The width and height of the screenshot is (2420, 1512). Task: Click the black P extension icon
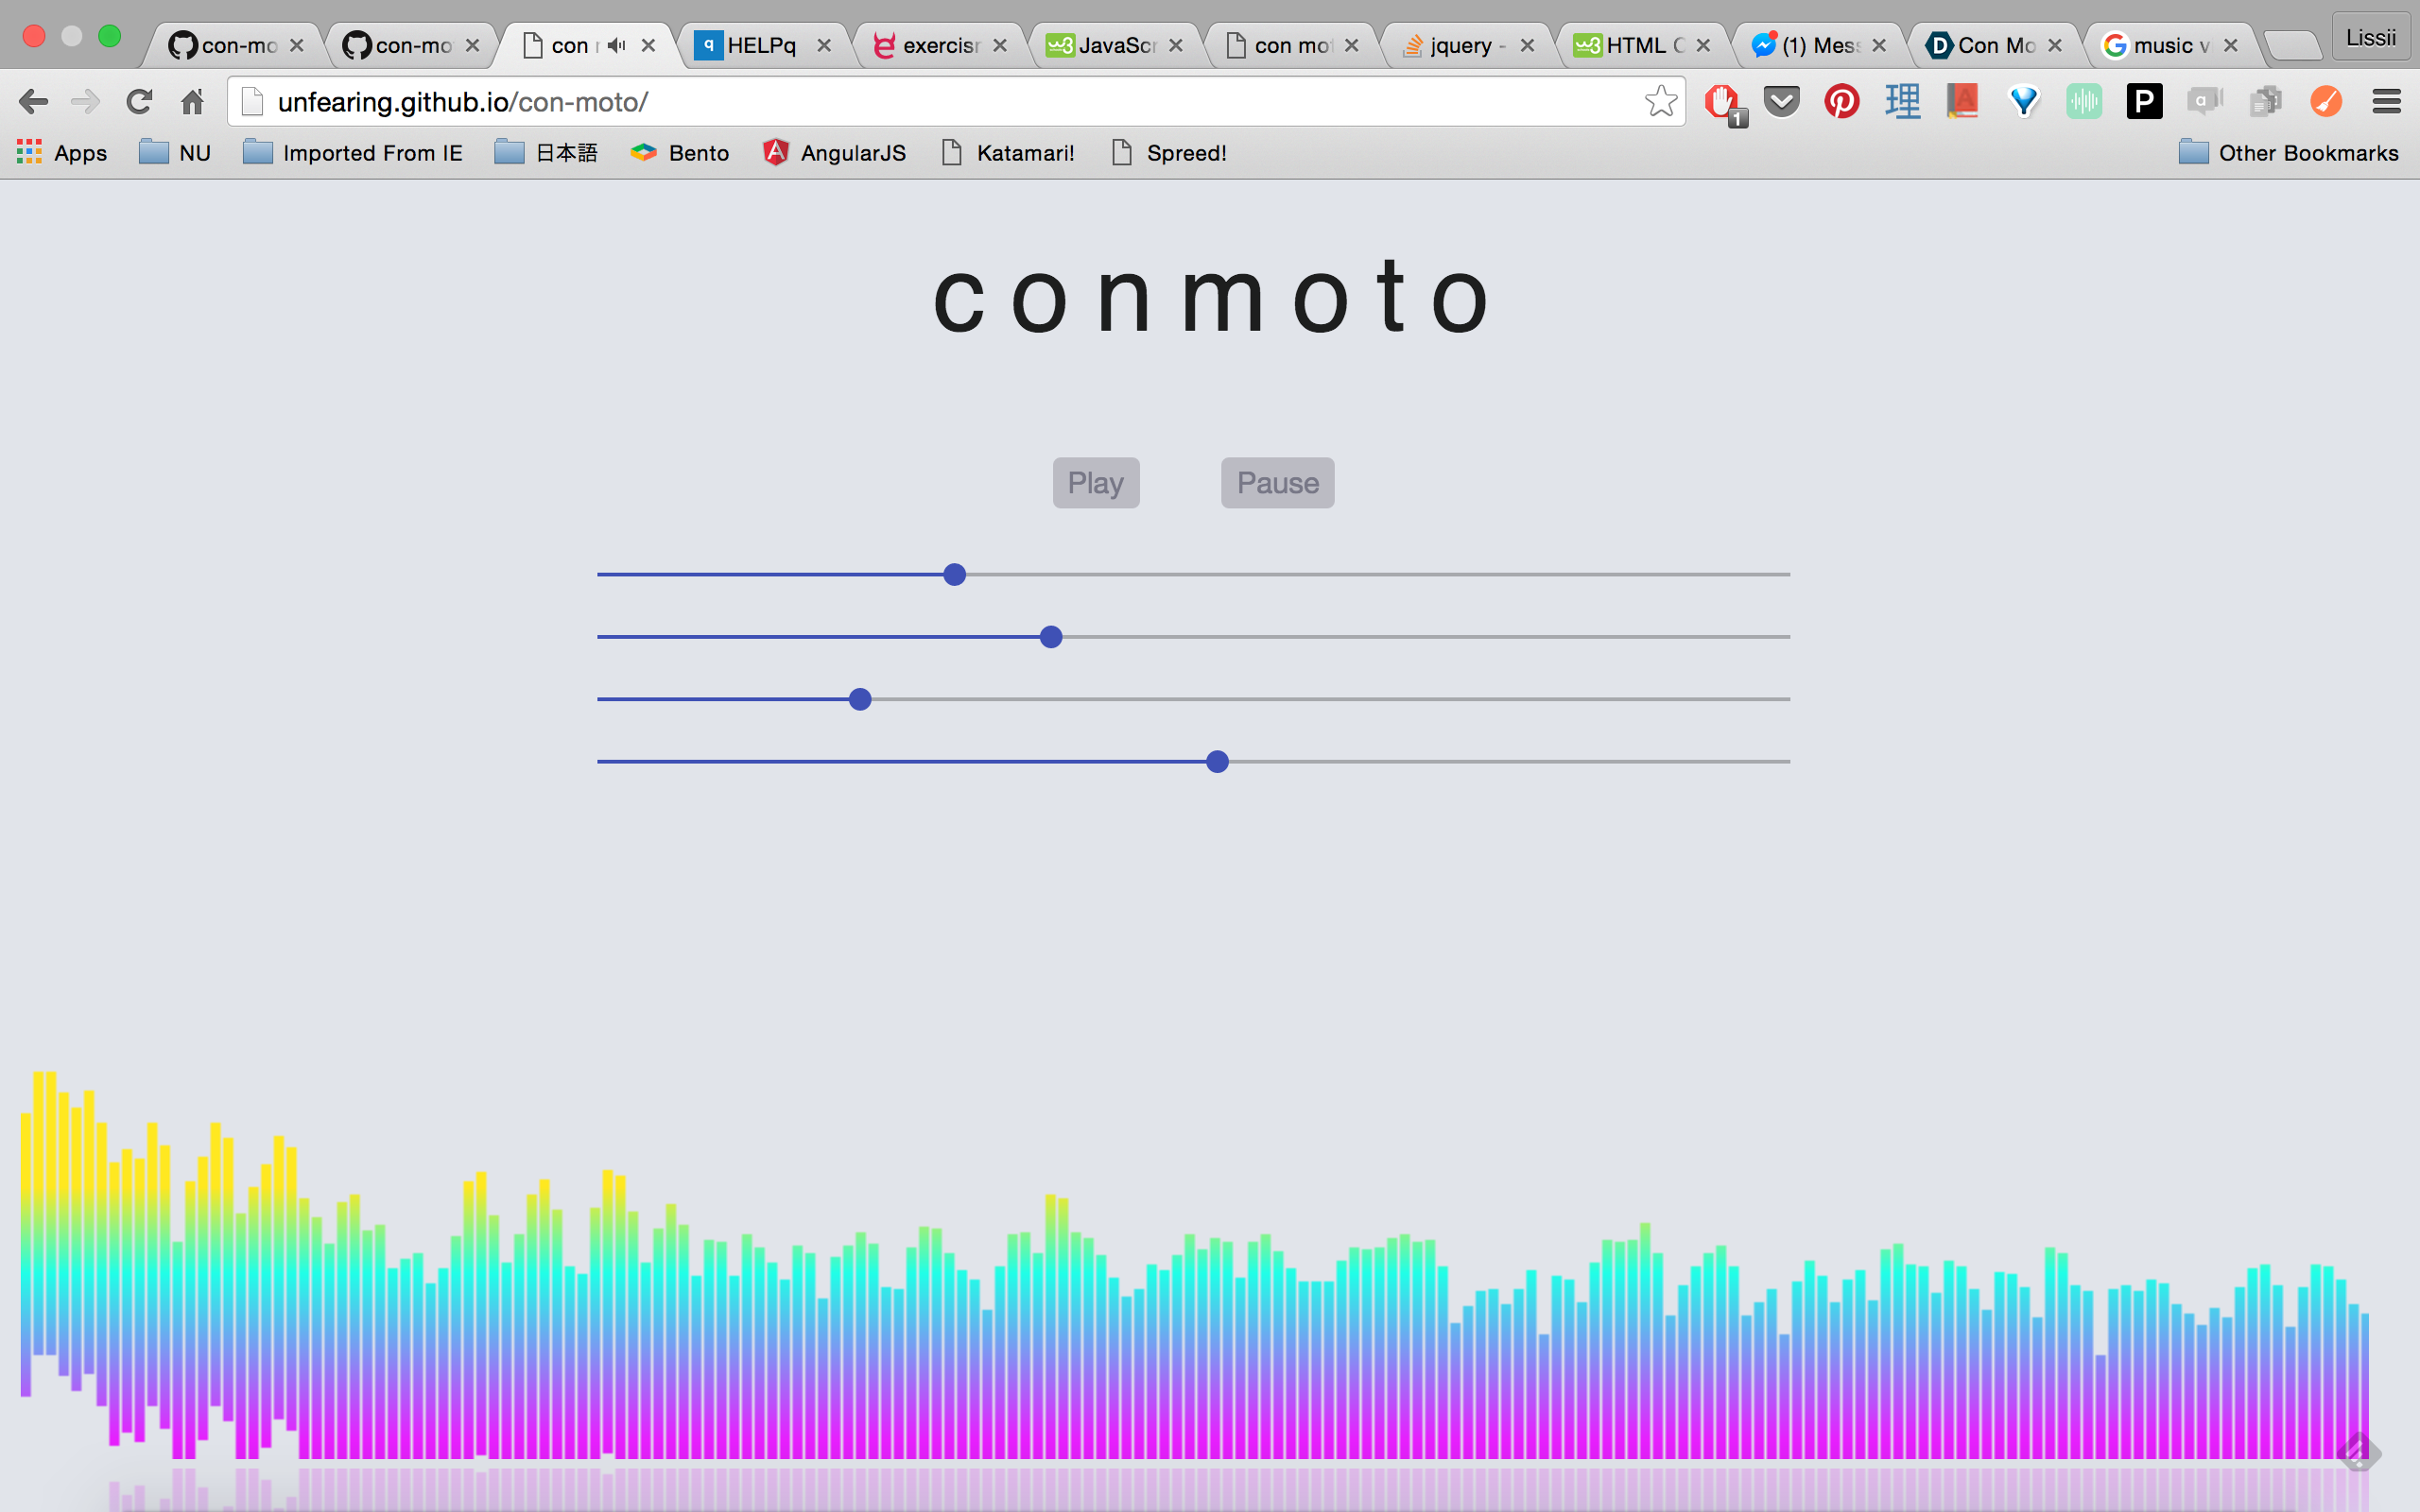2144,101
